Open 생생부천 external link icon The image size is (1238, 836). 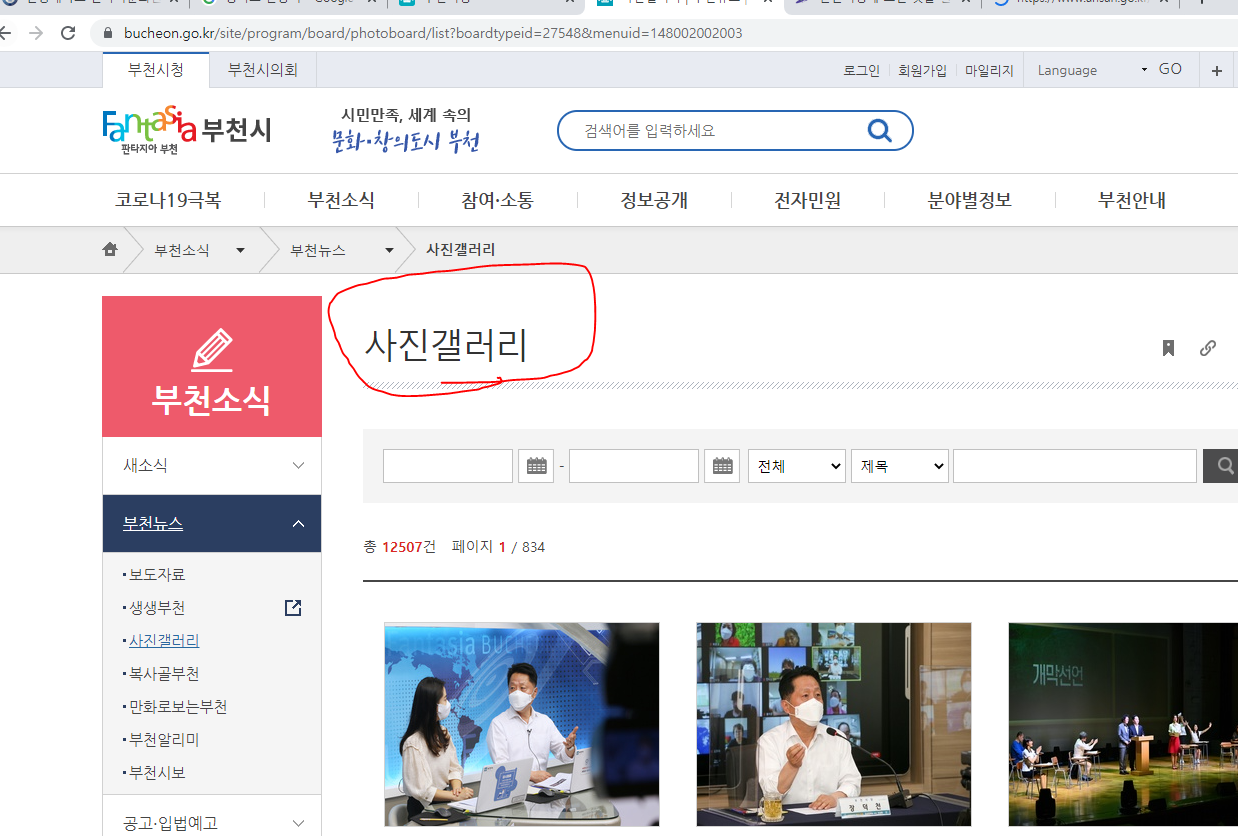[x=293, y=608]
